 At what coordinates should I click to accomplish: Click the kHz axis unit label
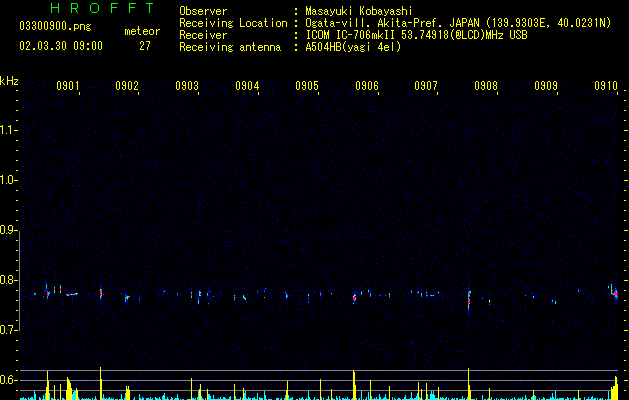9,81
